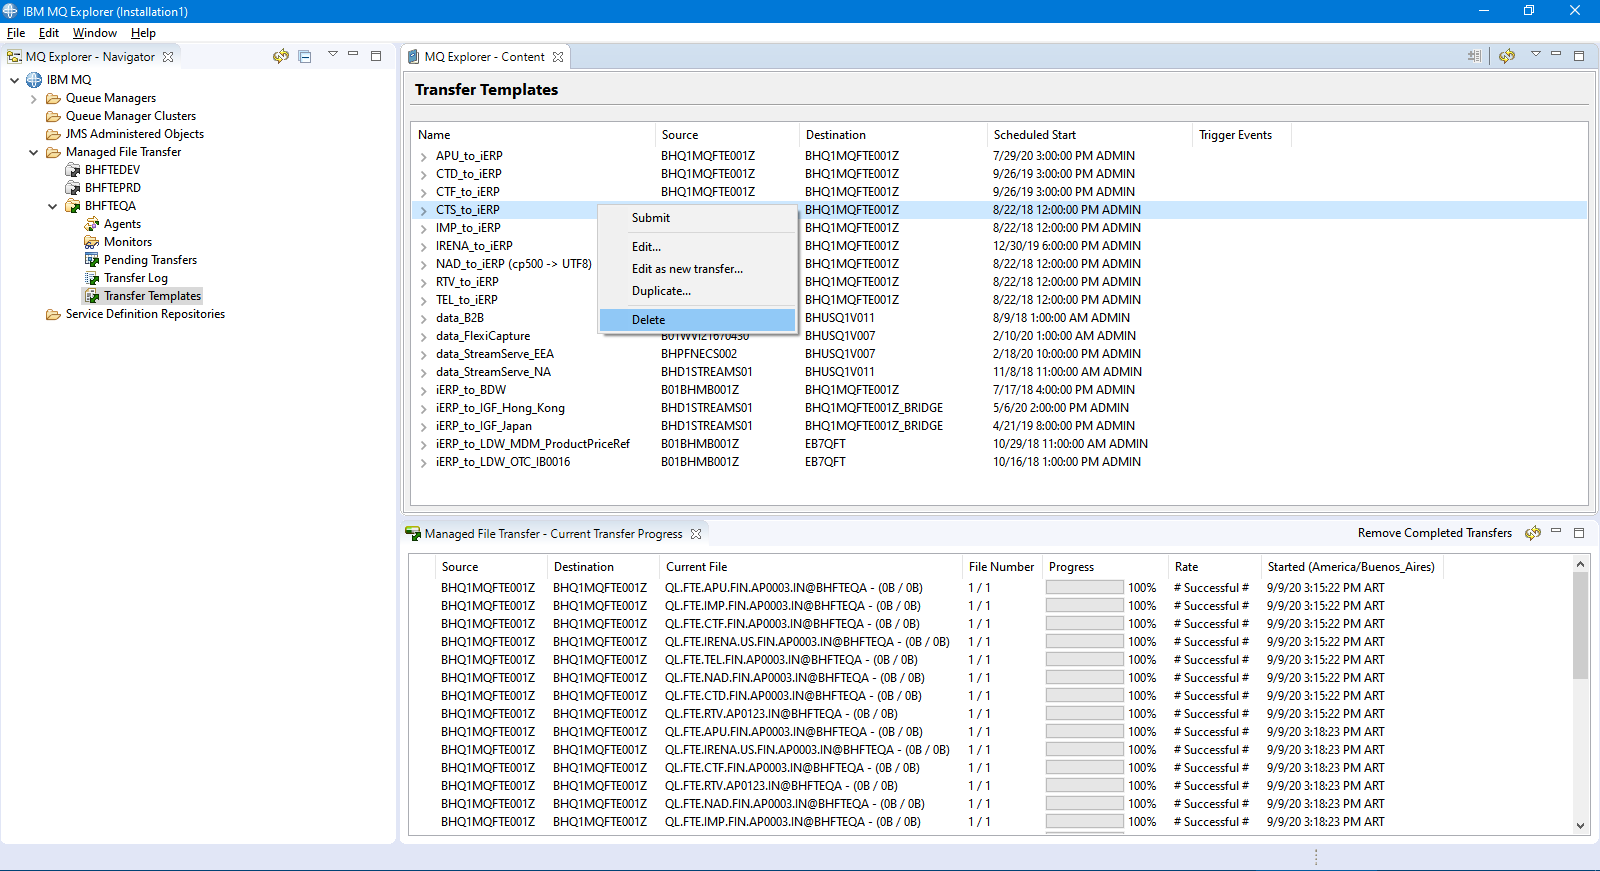The width and height of the screenshot is (1600, 871).
Task: Minimize the Content panel
Action: (x=1556, y=54)
